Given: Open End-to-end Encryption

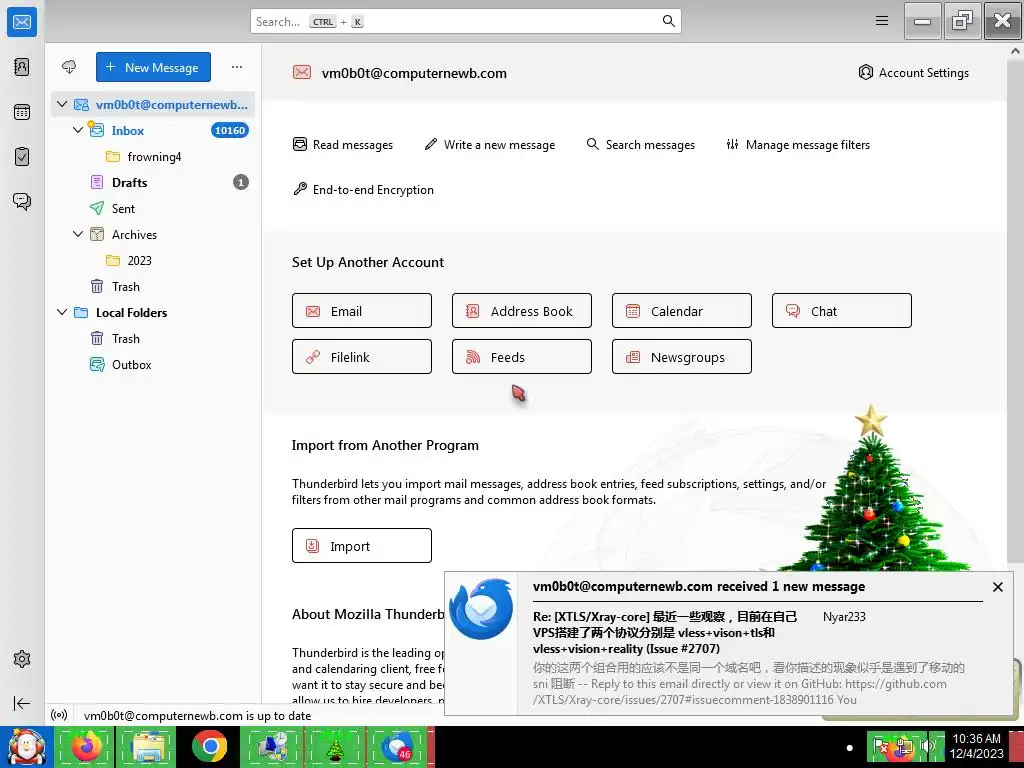Looking at the screenshot, I should [363, 189].
